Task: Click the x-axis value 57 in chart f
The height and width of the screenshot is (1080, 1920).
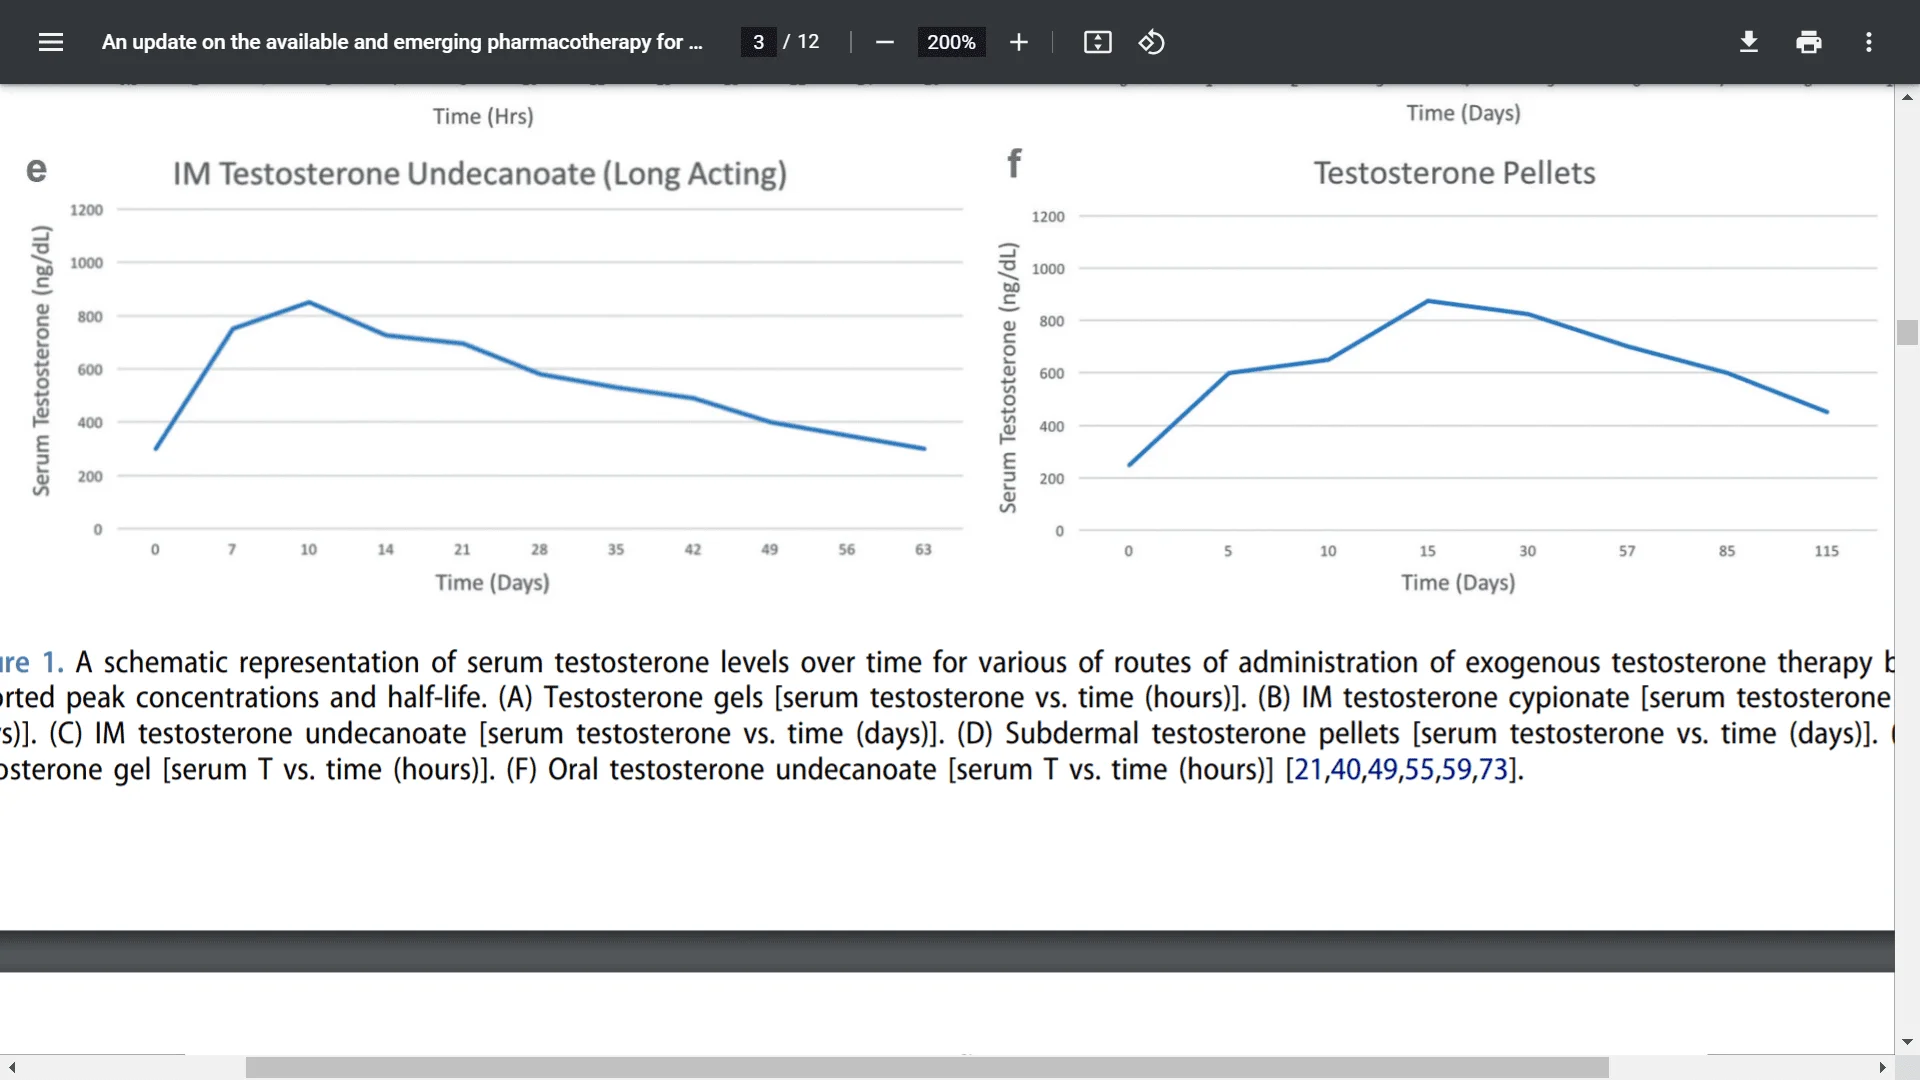Action: [x=1627, y=551]
